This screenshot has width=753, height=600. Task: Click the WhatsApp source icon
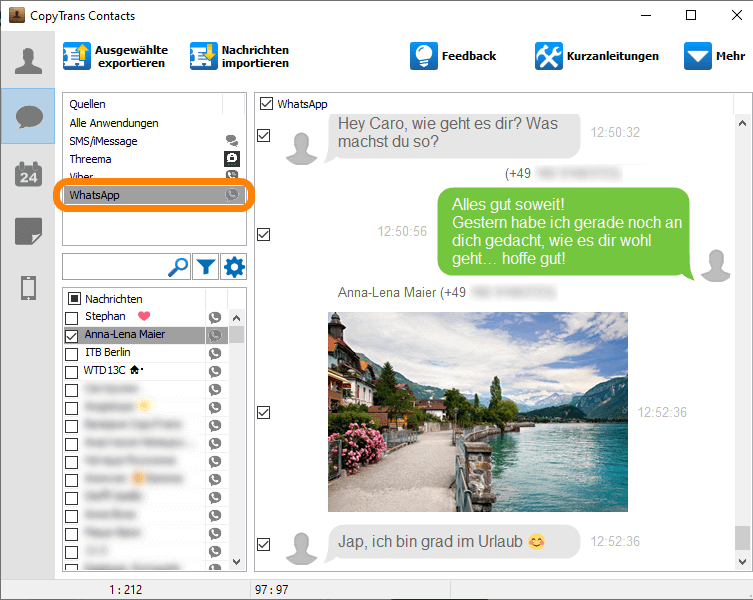232,195
